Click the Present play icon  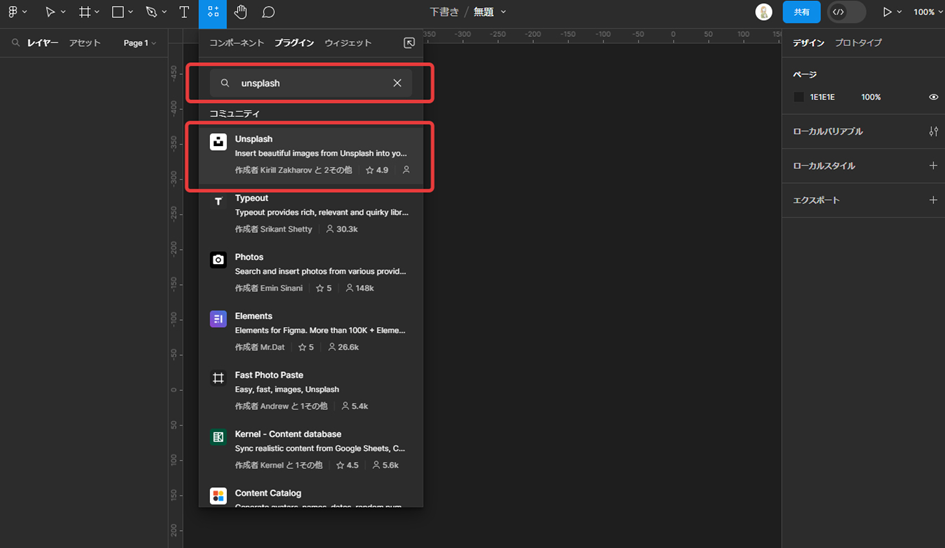(887, 12)
